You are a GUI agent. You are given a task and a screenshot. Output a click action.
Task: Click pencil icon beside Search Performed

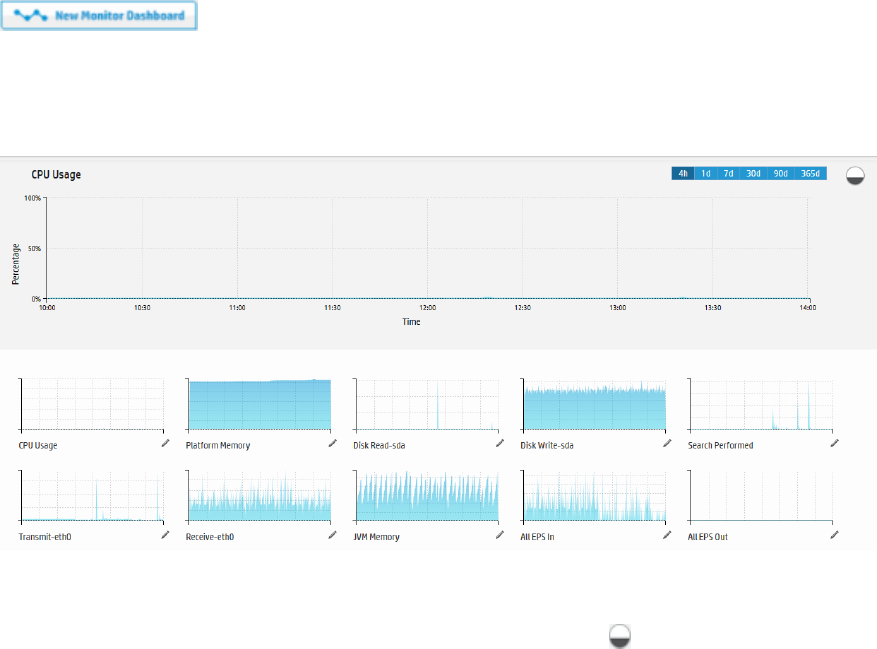point(834,443)
